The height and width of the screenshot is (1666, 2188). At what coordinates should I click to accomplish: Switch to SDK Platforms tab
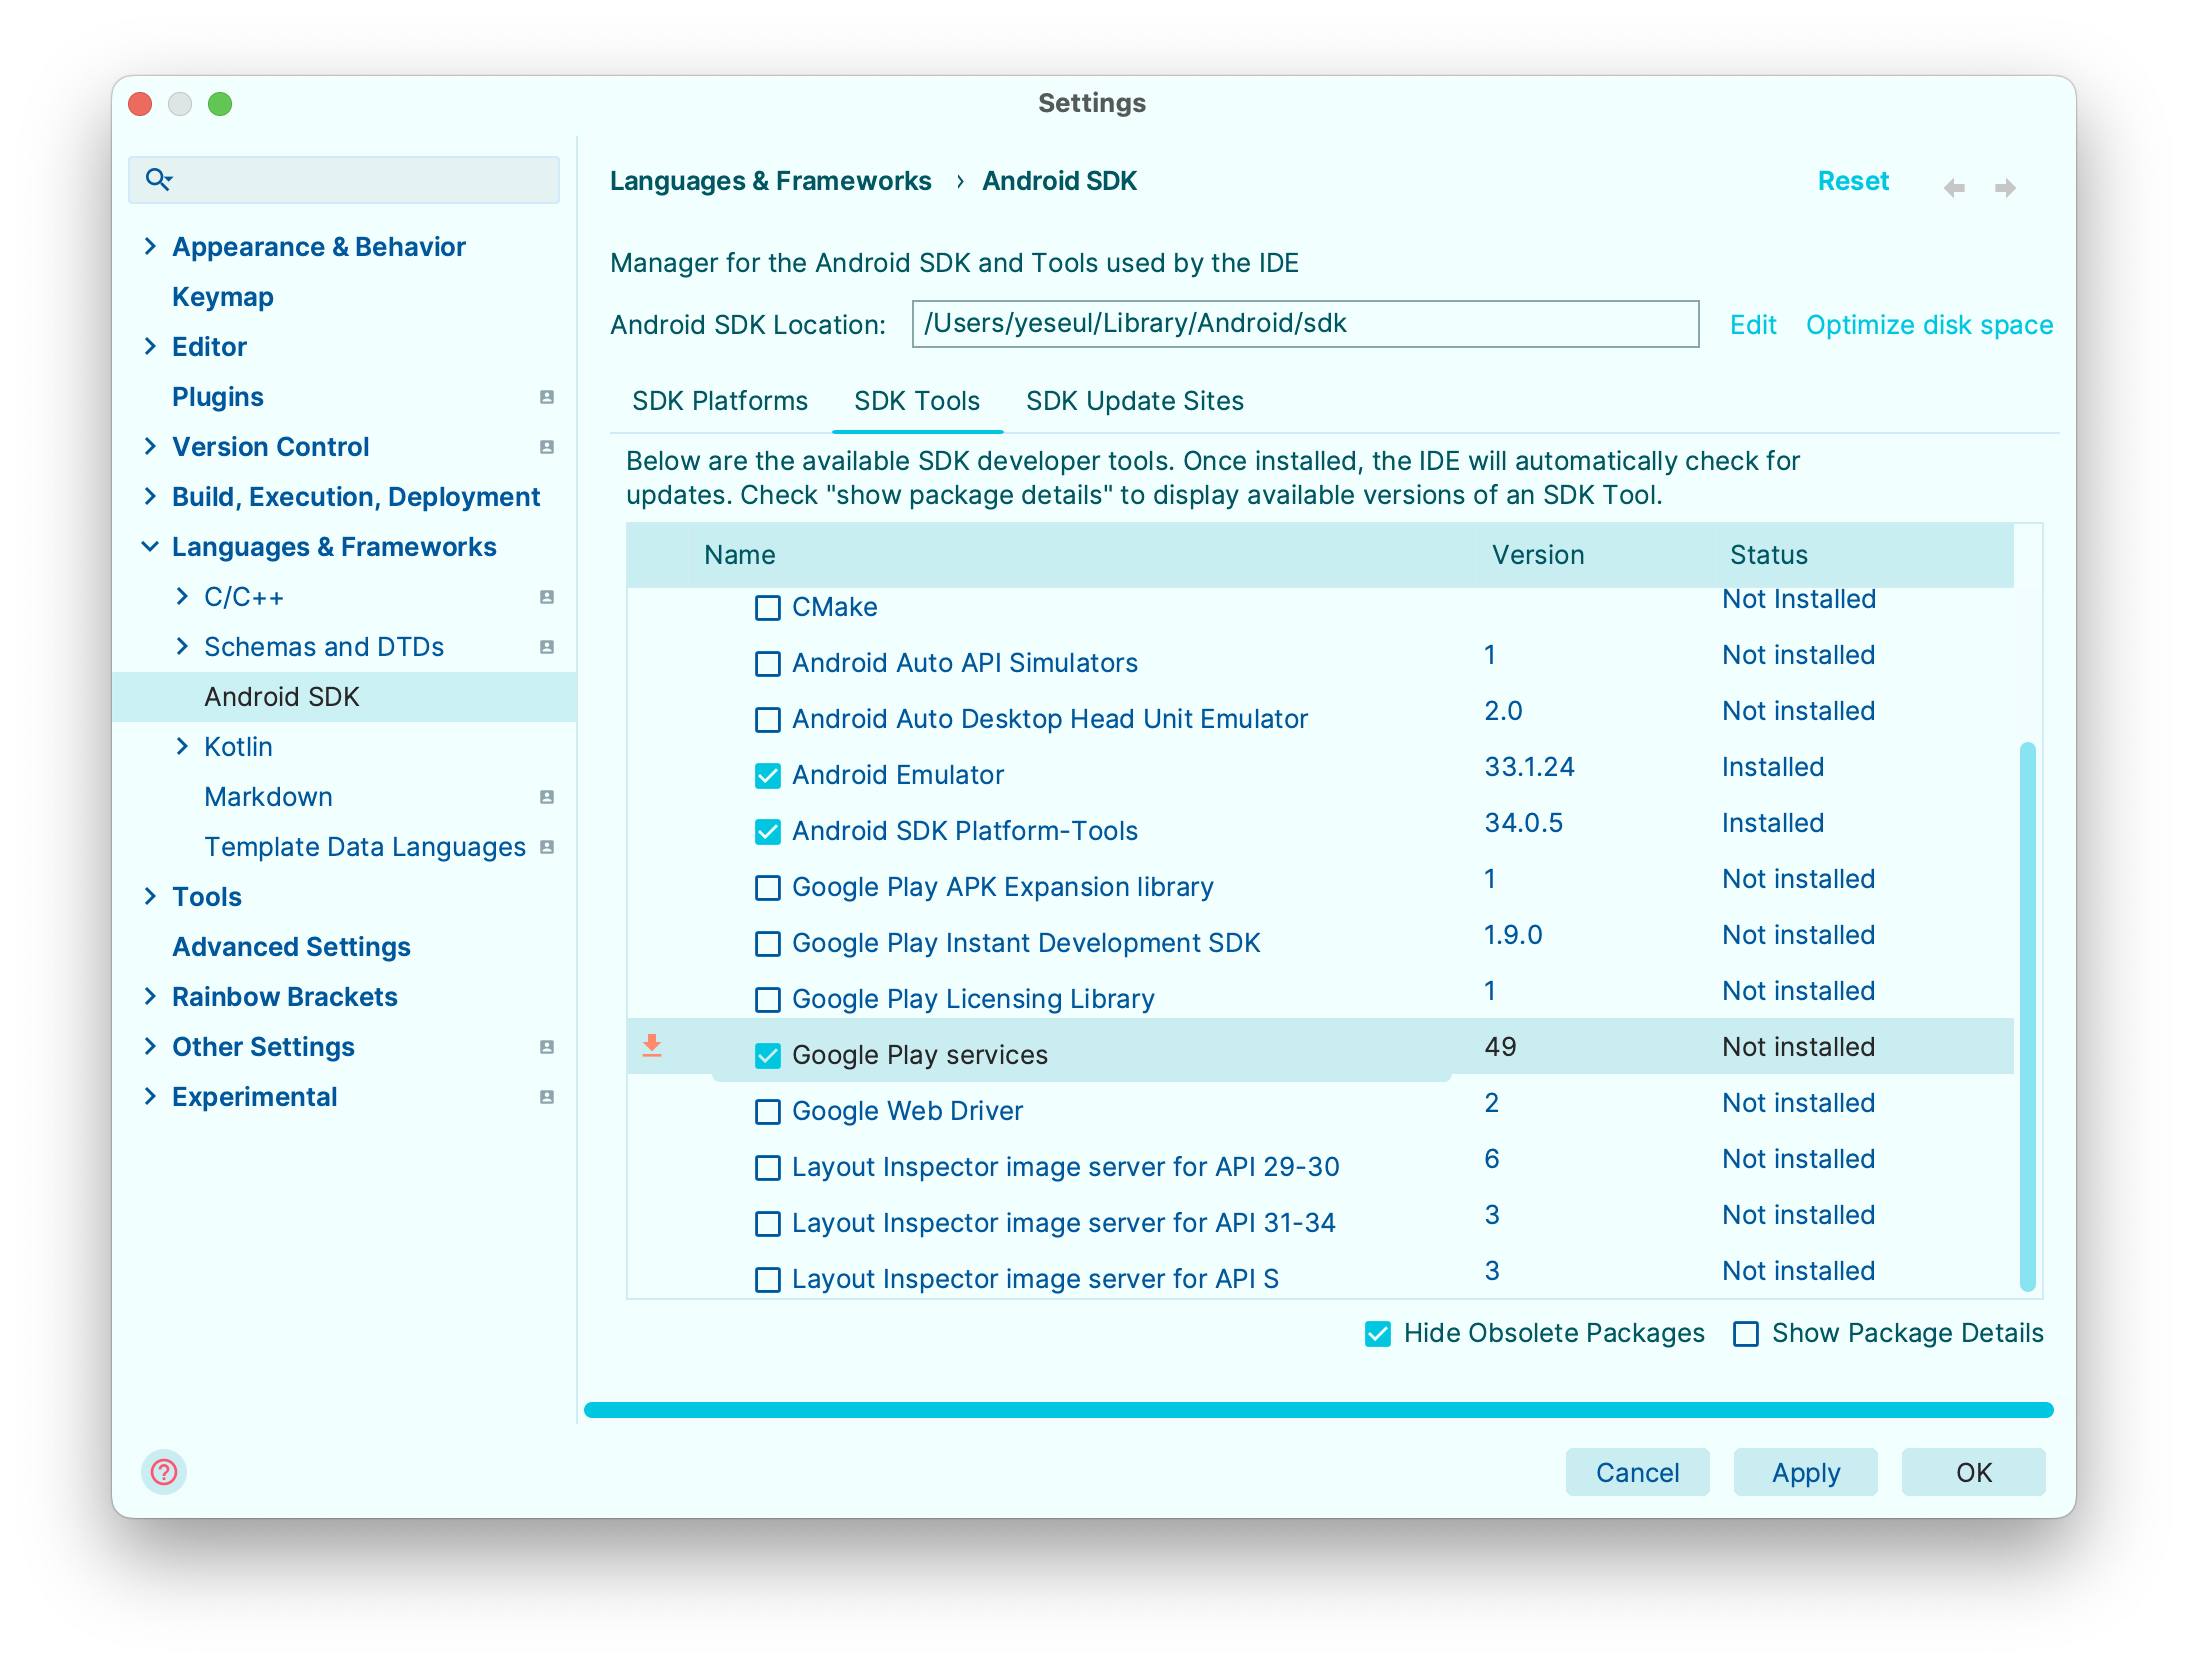click(720, 401)
